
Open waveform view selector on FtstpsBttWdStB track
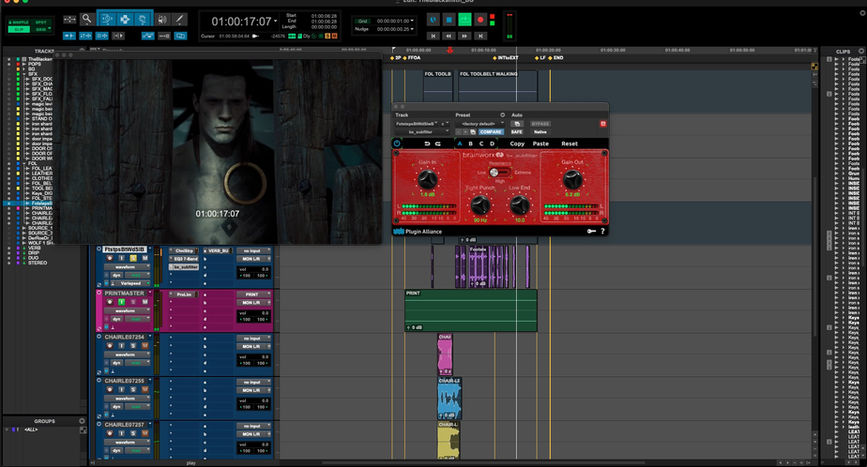point(127,267)
